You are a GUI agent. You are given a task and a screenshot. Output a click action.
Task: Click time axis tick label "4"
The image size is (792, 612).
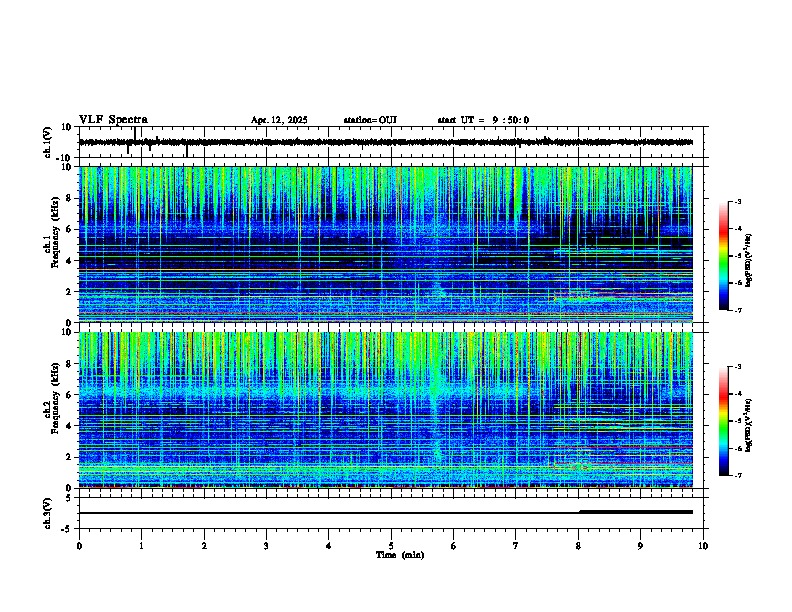(329, 546)
